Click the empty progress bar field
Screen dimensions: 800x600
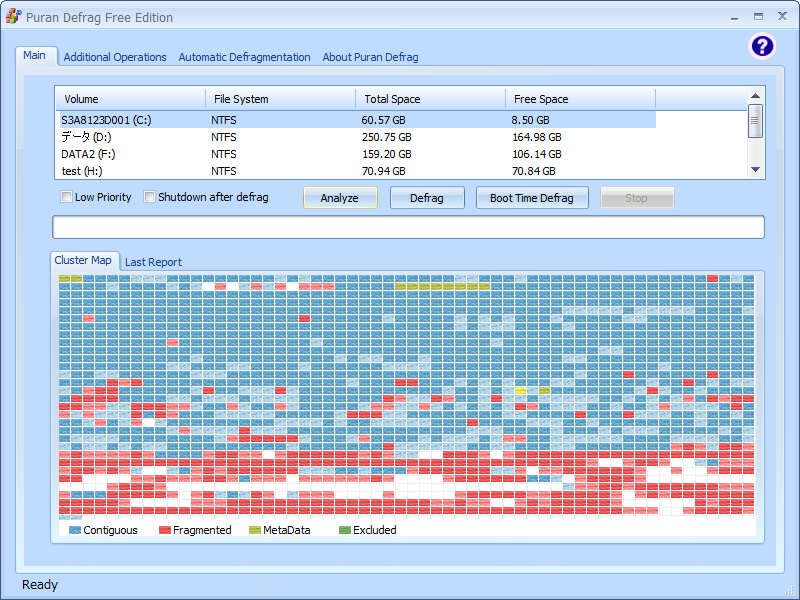[408, 227]
